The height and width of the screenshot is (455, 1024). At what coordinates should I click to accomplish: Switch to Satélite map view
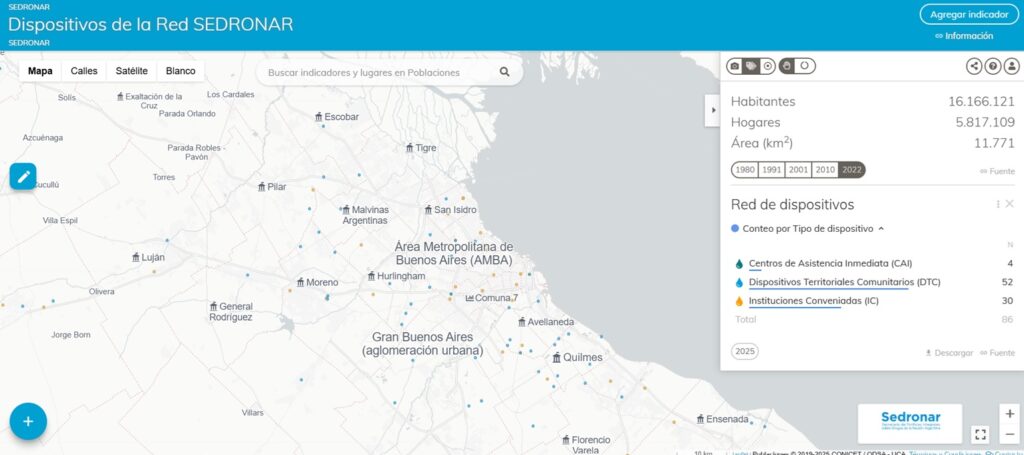coord(132,71)
